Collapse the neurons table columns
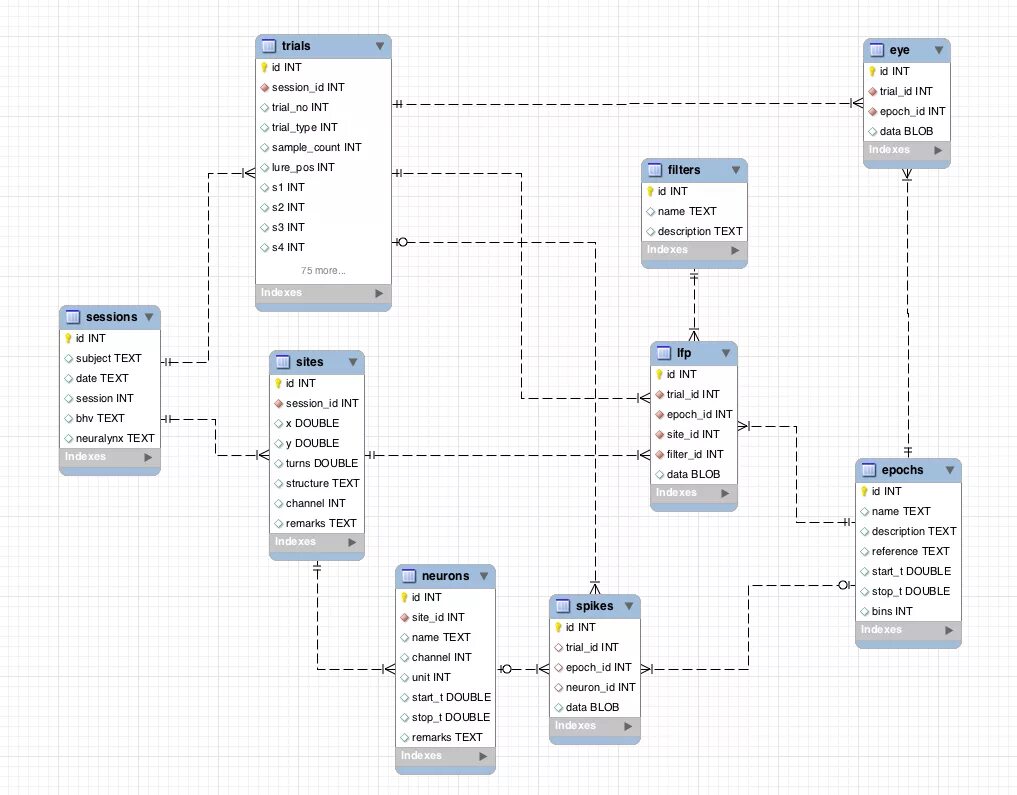The image size is (1017, 795). coord(484,576)
